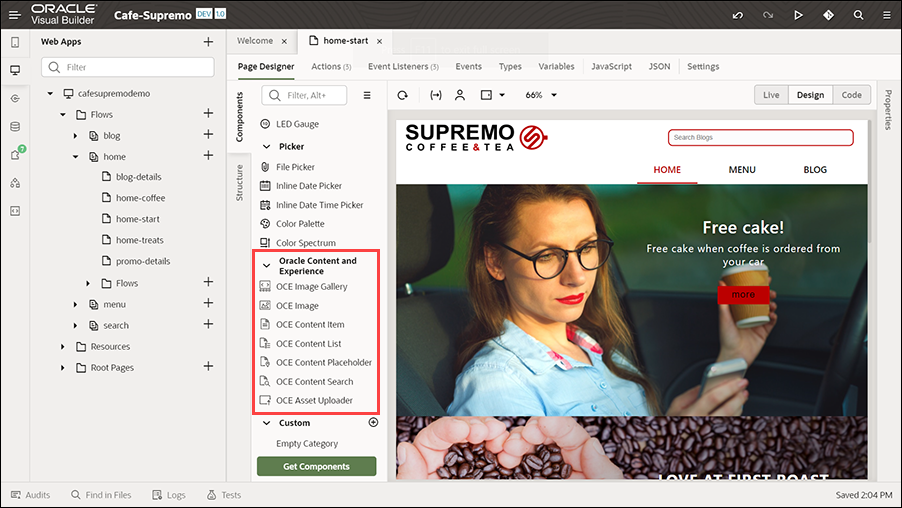The height and width of the screenshot is (508, 902).
Task: Click plus icon beside menu flow
Action: 208,303
